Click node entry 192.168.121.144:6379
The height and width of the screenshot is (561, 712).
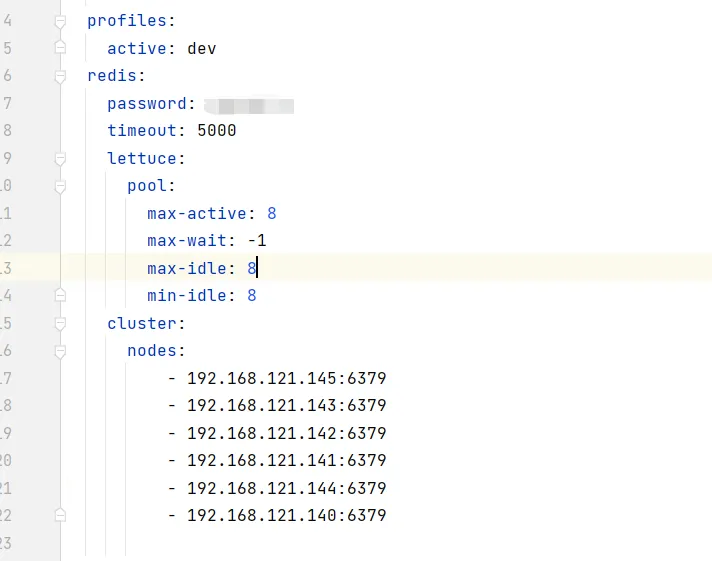pyautogui.click(x=287, y=488)
